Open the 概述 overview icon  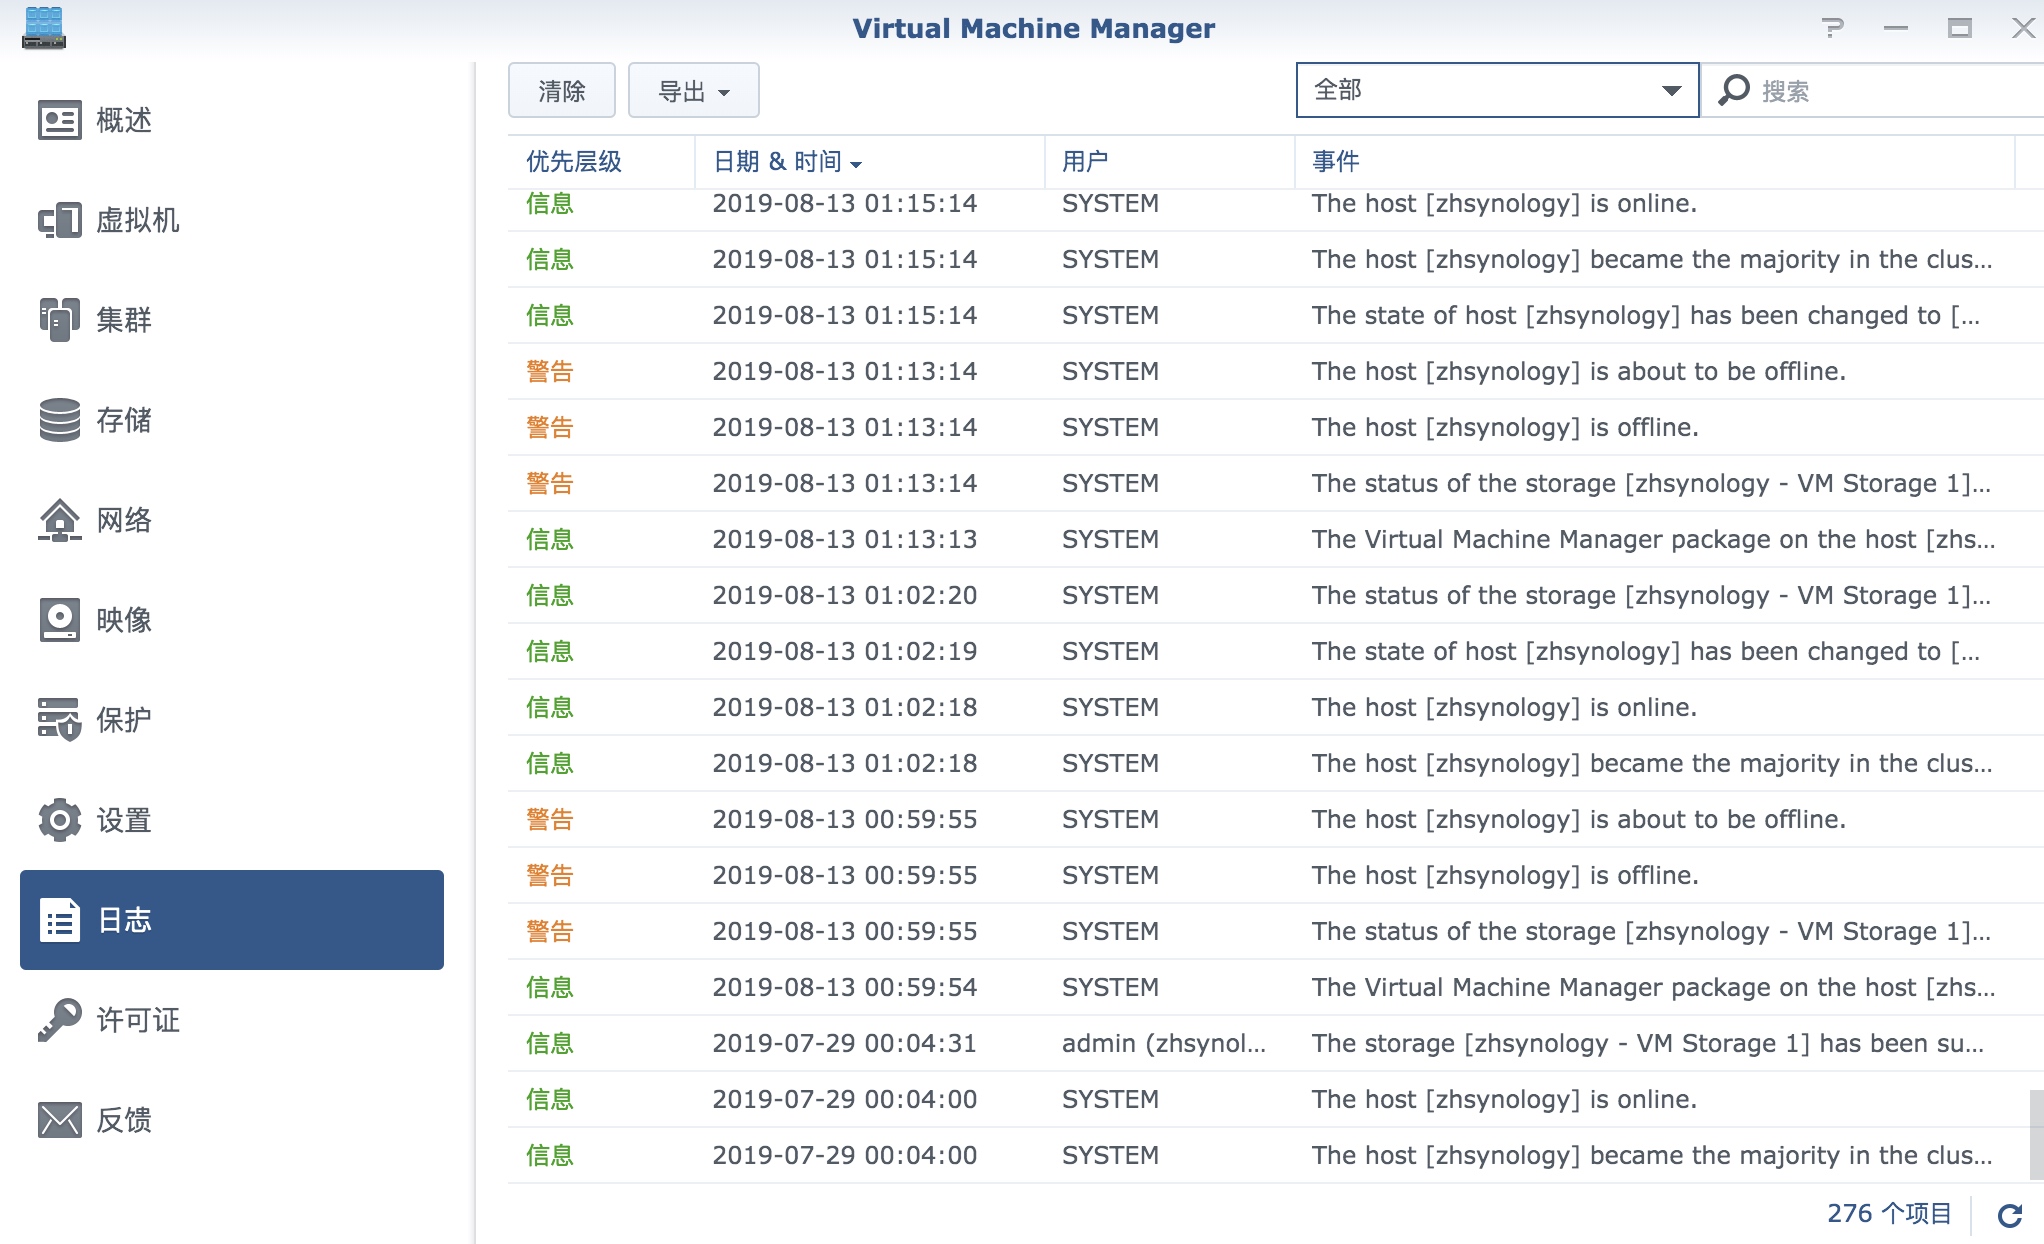point(59,120)
